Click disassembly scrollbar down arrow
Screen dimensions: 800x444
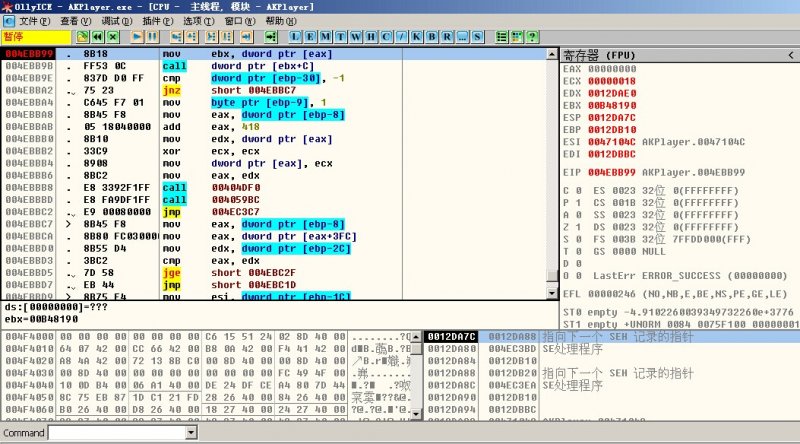pyautogui.click(x=552, y=293)
